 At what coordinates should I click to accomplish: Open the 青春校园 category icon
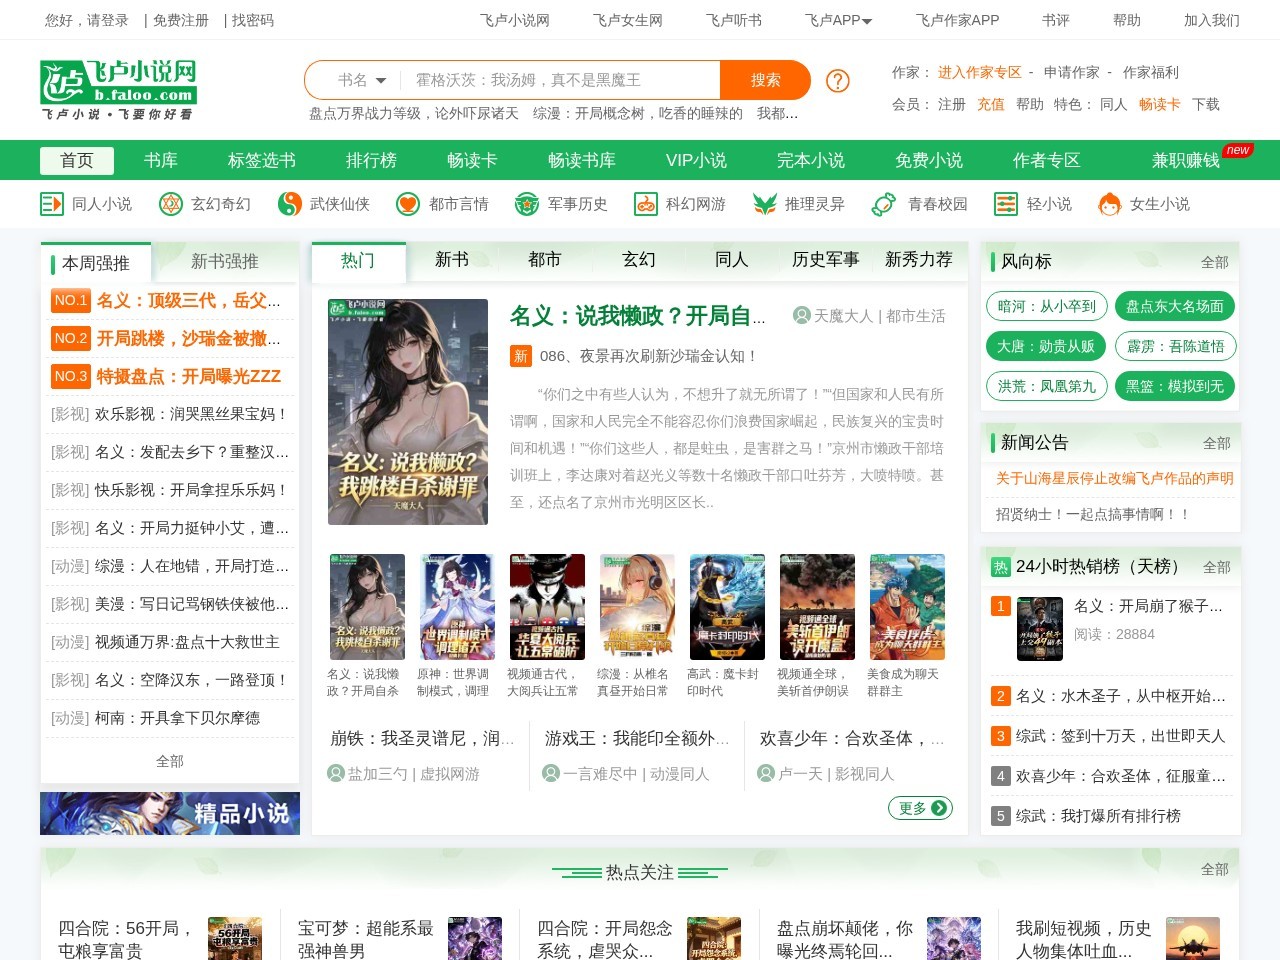pos(884,204)
